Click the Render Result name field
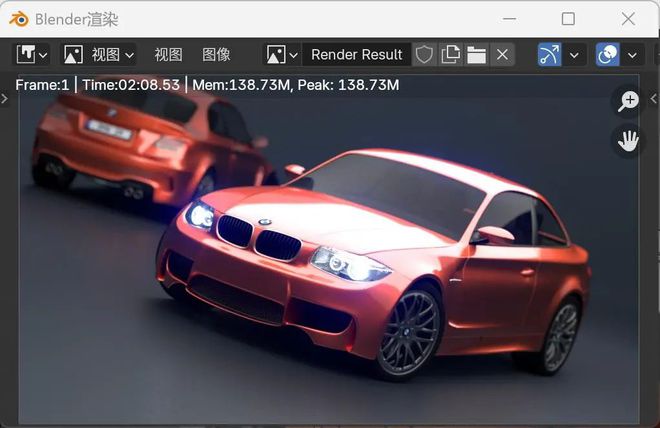 pyautogui.click(x=357, y=55)
